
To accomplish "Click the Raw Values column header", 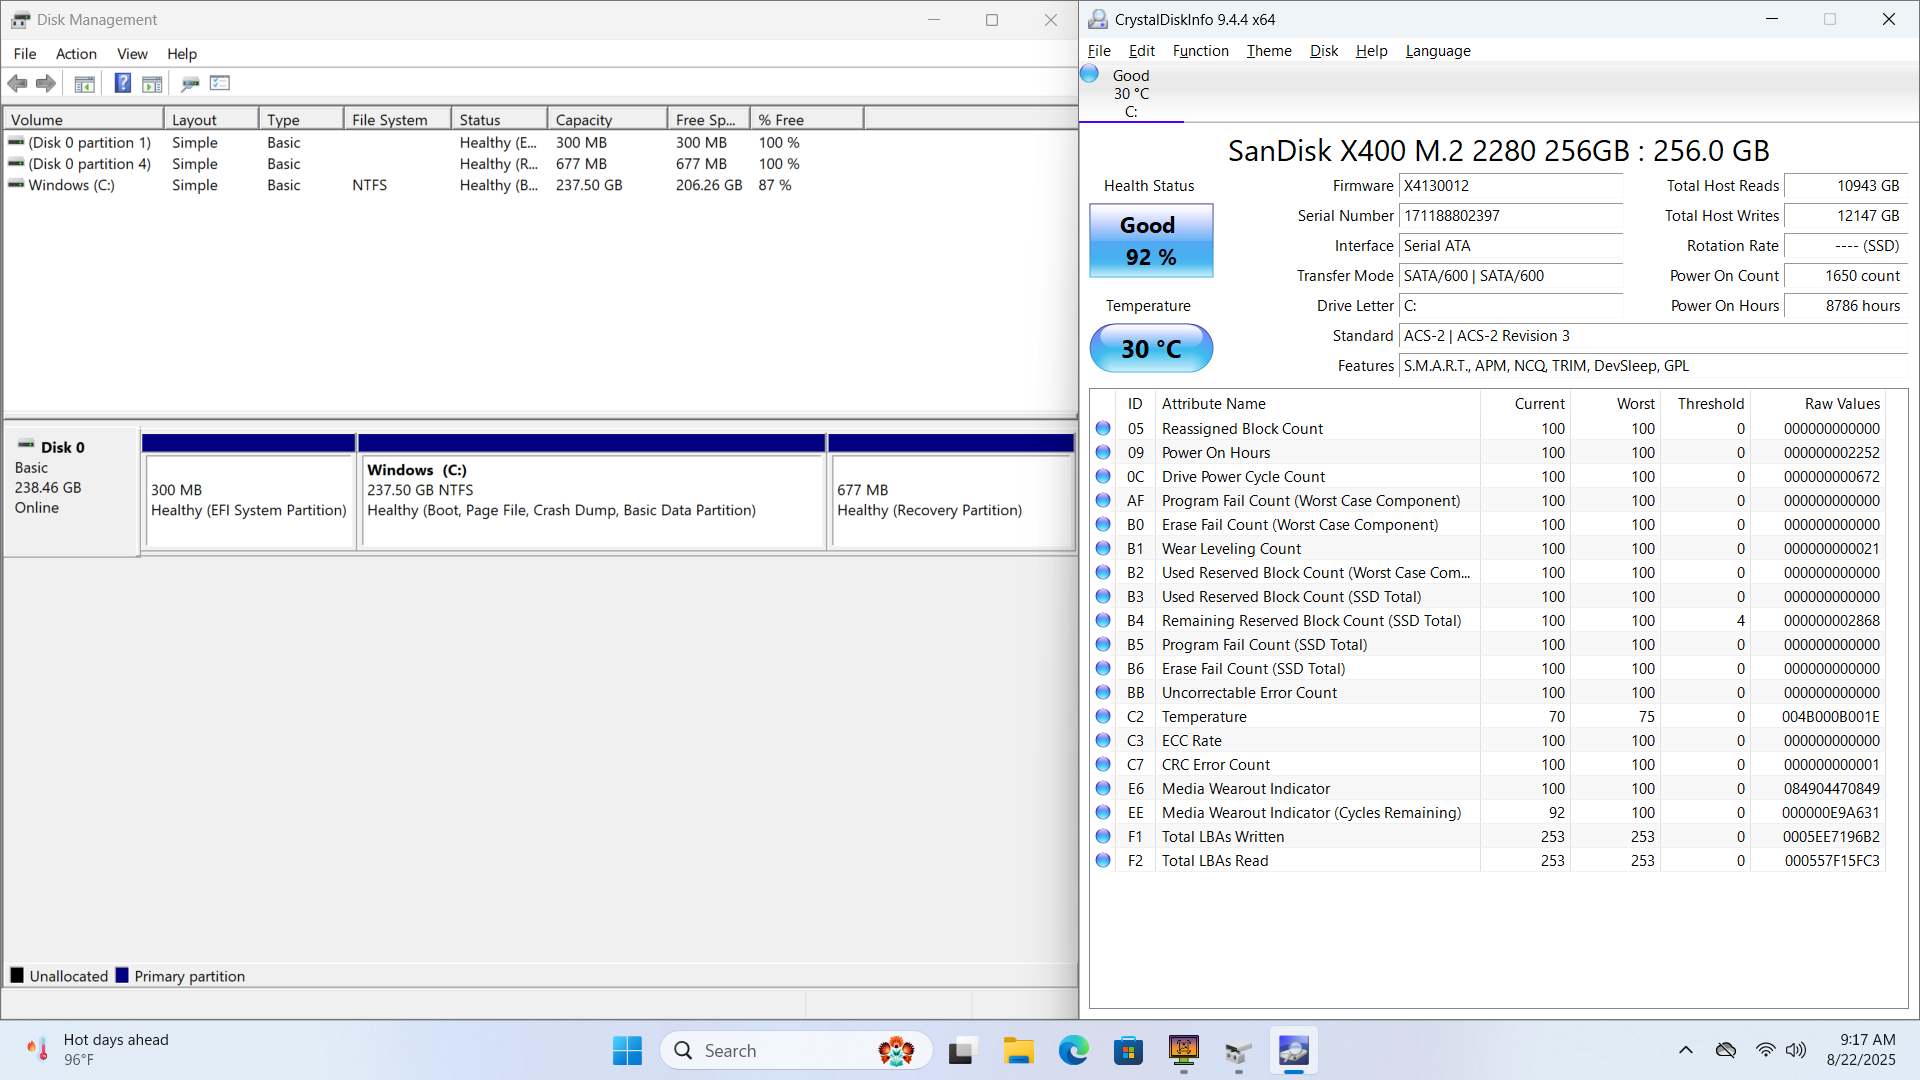I will coord(1818,404).
